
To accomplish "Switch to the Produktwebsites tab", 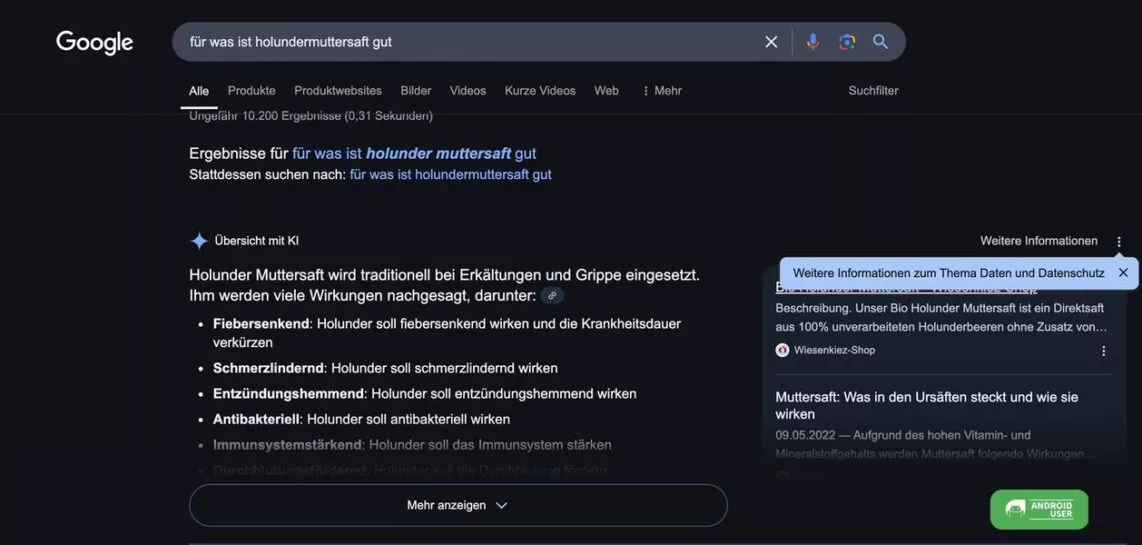I will click(x=338, y=90).
